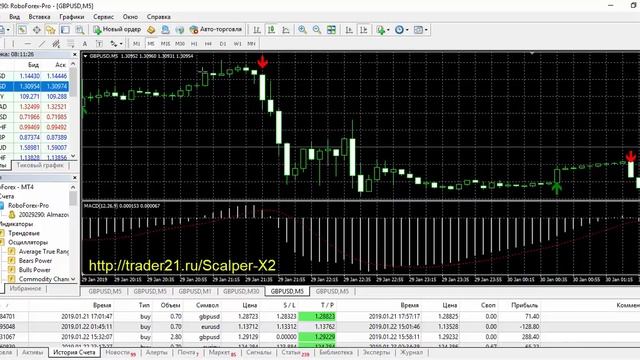Open the new chart dropdown arrow
Screen dimensions: 640x360
pyautogui.click(x=8, y=30)
